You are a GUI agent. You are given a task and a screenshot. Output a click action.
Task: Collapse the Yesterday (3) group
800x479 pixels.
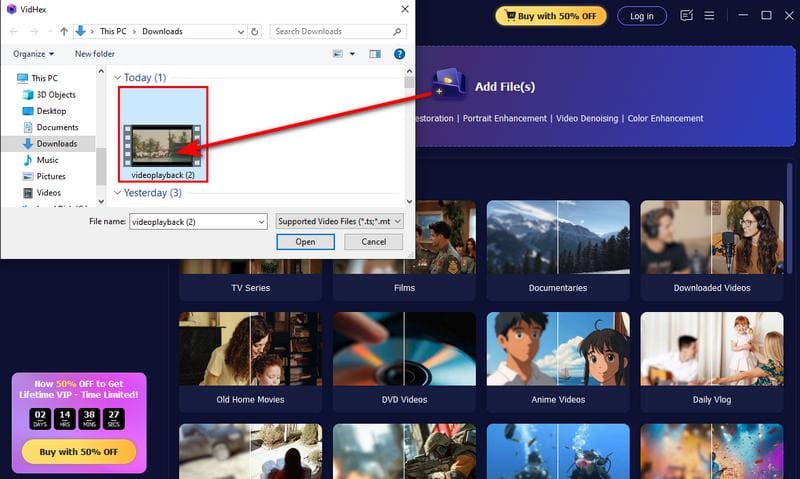click(117, 193)
